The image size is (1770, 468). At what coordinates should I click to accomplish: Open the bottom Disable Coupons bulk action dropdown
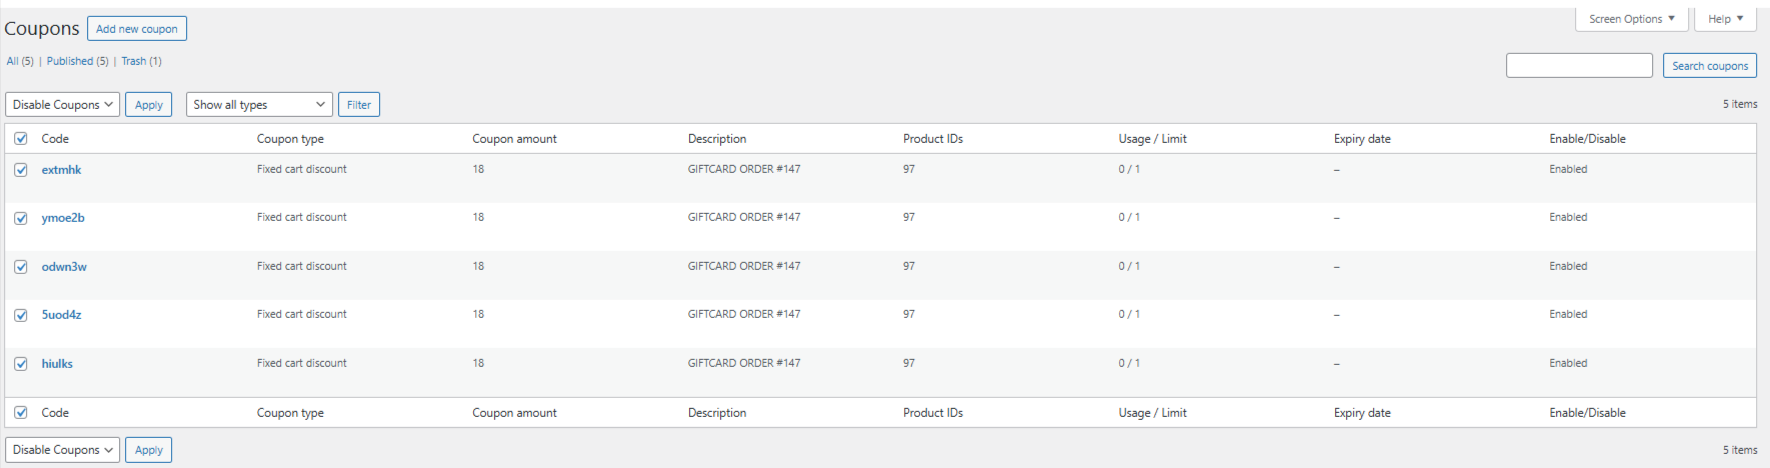coord(63,450)
